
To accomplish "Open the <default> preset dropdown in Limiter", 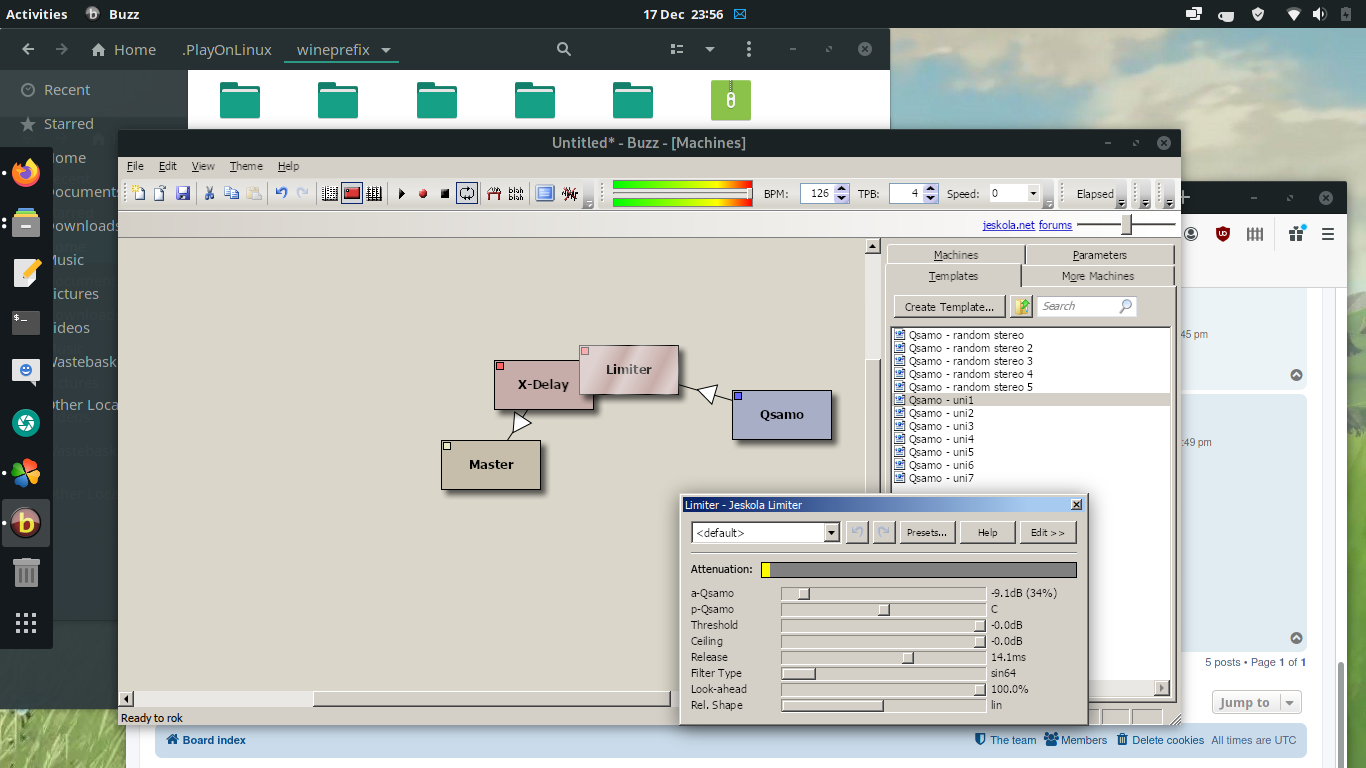I will [x=831, y=533].
